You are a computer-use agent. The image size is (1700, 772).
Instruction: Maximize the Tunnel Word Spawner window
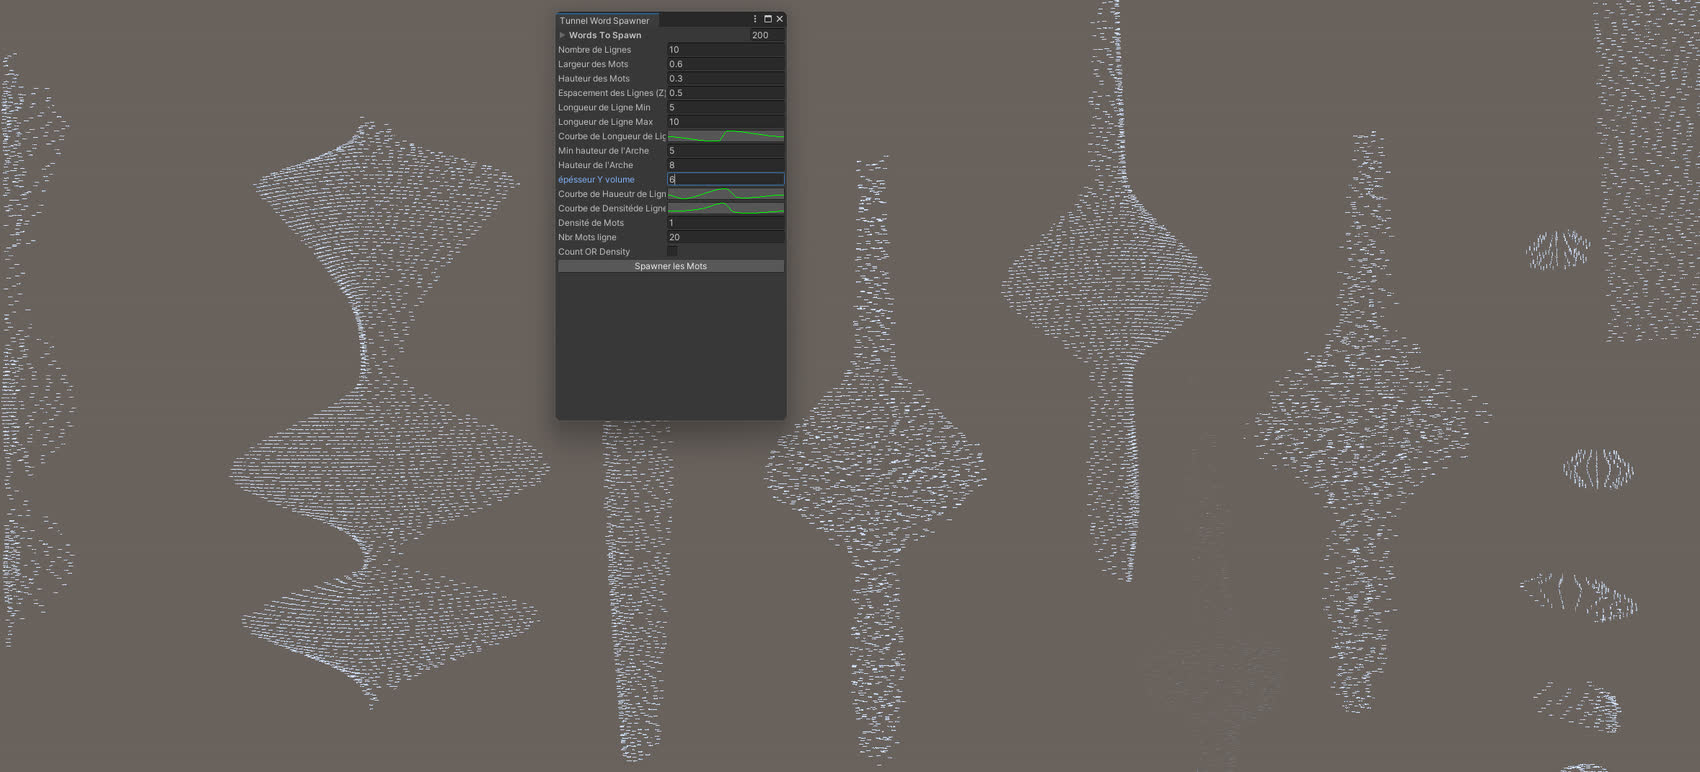pyautogui.click(x=768, y=19)
